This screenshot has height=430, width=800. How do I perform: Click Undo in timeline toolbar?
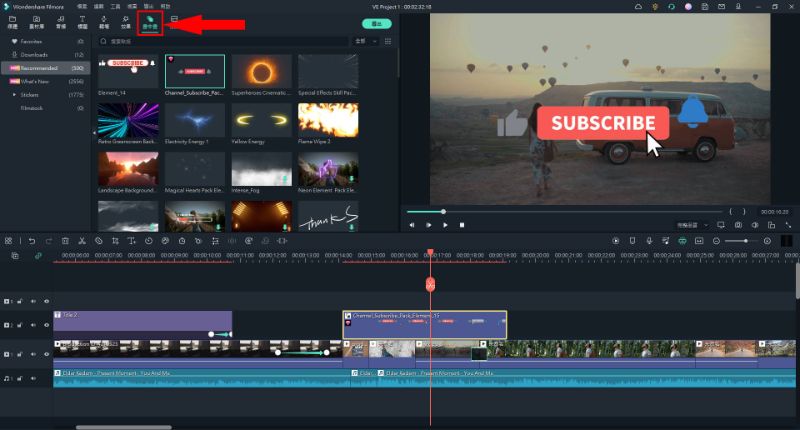coord(32,241)
